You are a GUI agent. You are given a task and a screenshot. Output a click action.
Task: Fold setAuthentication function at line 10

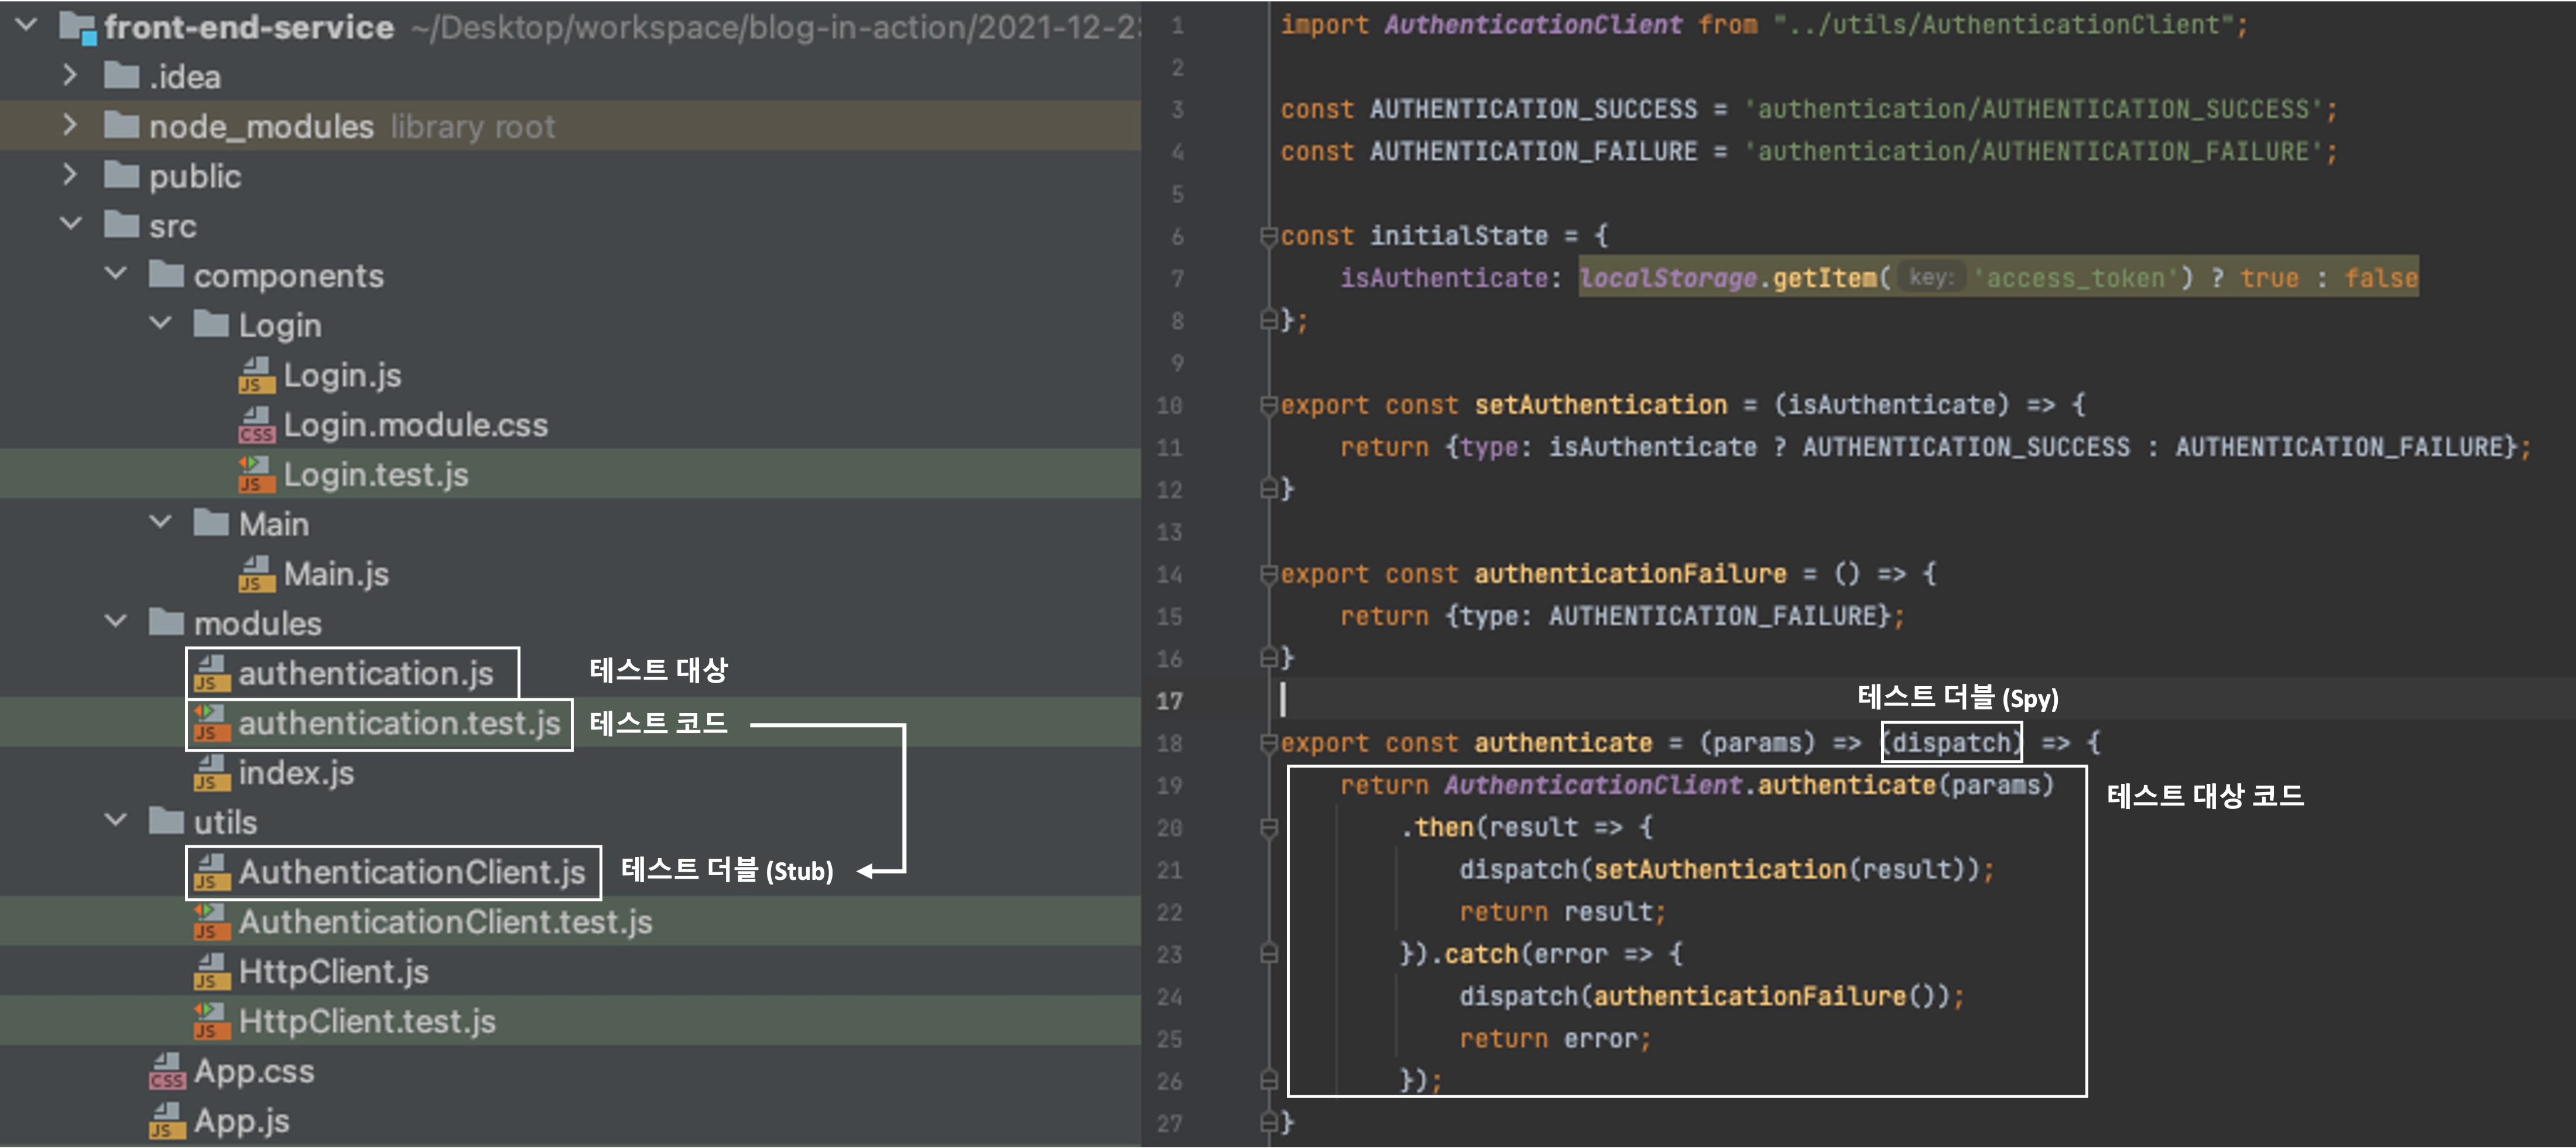[1269, 405]
